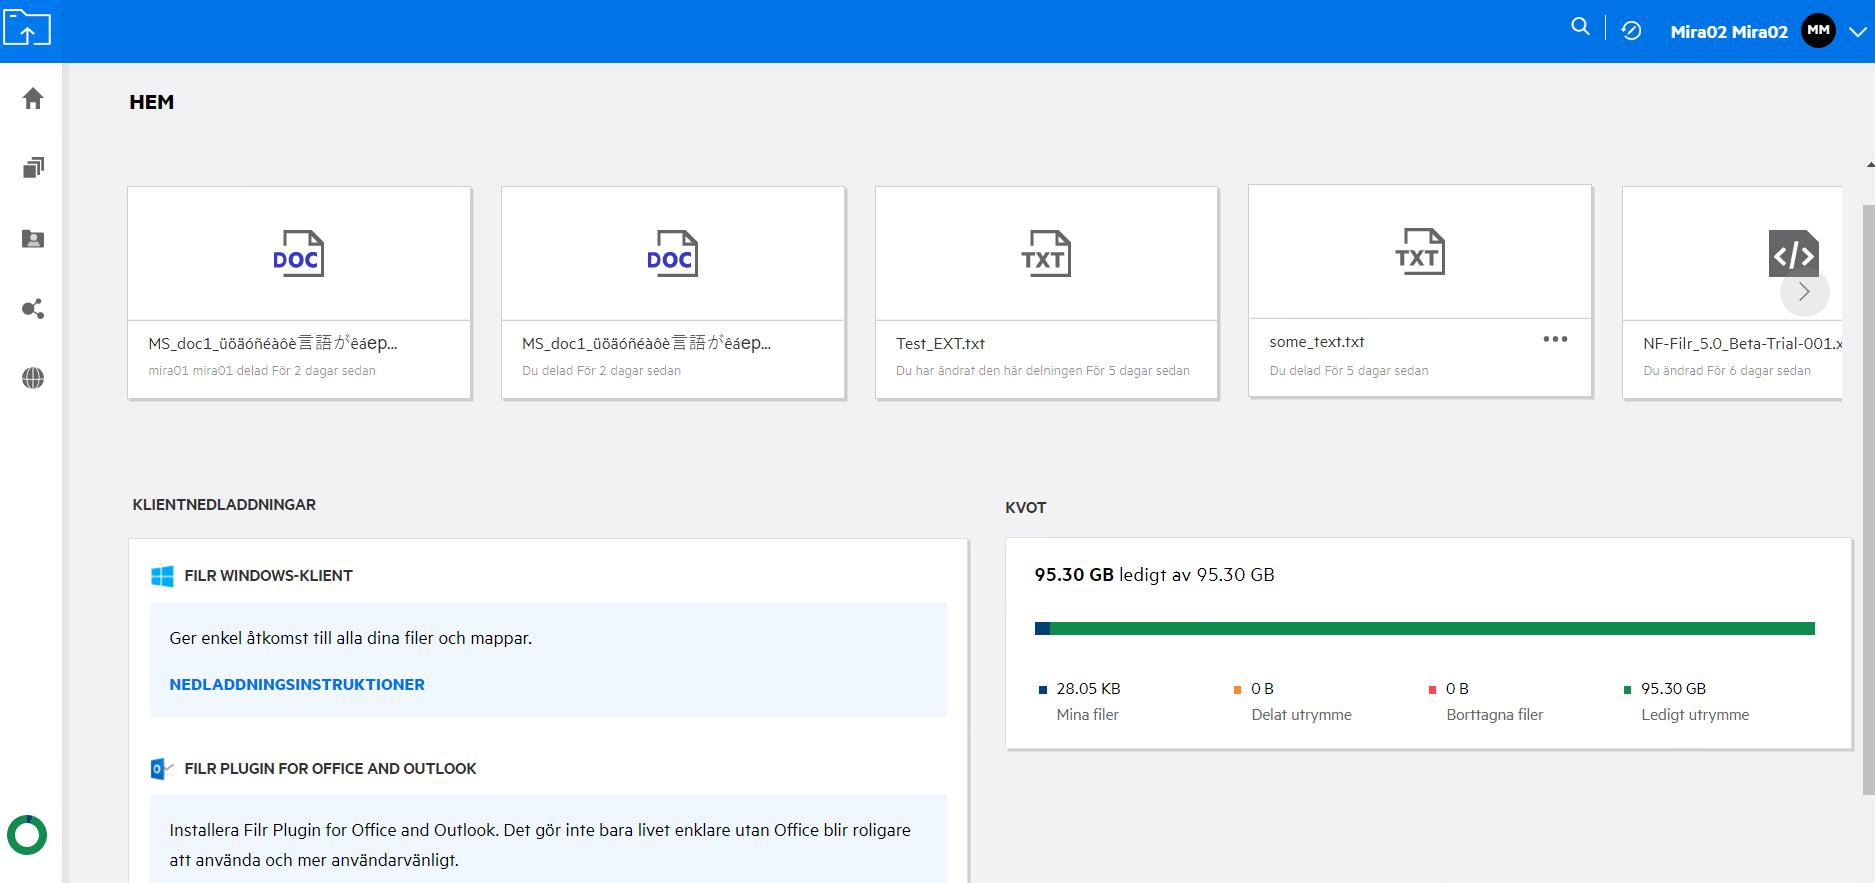Open NEDLADDNINGSINSTRUKTIONER link
The width and height of the screenshot is (1875, 883).
click(297, 685)
